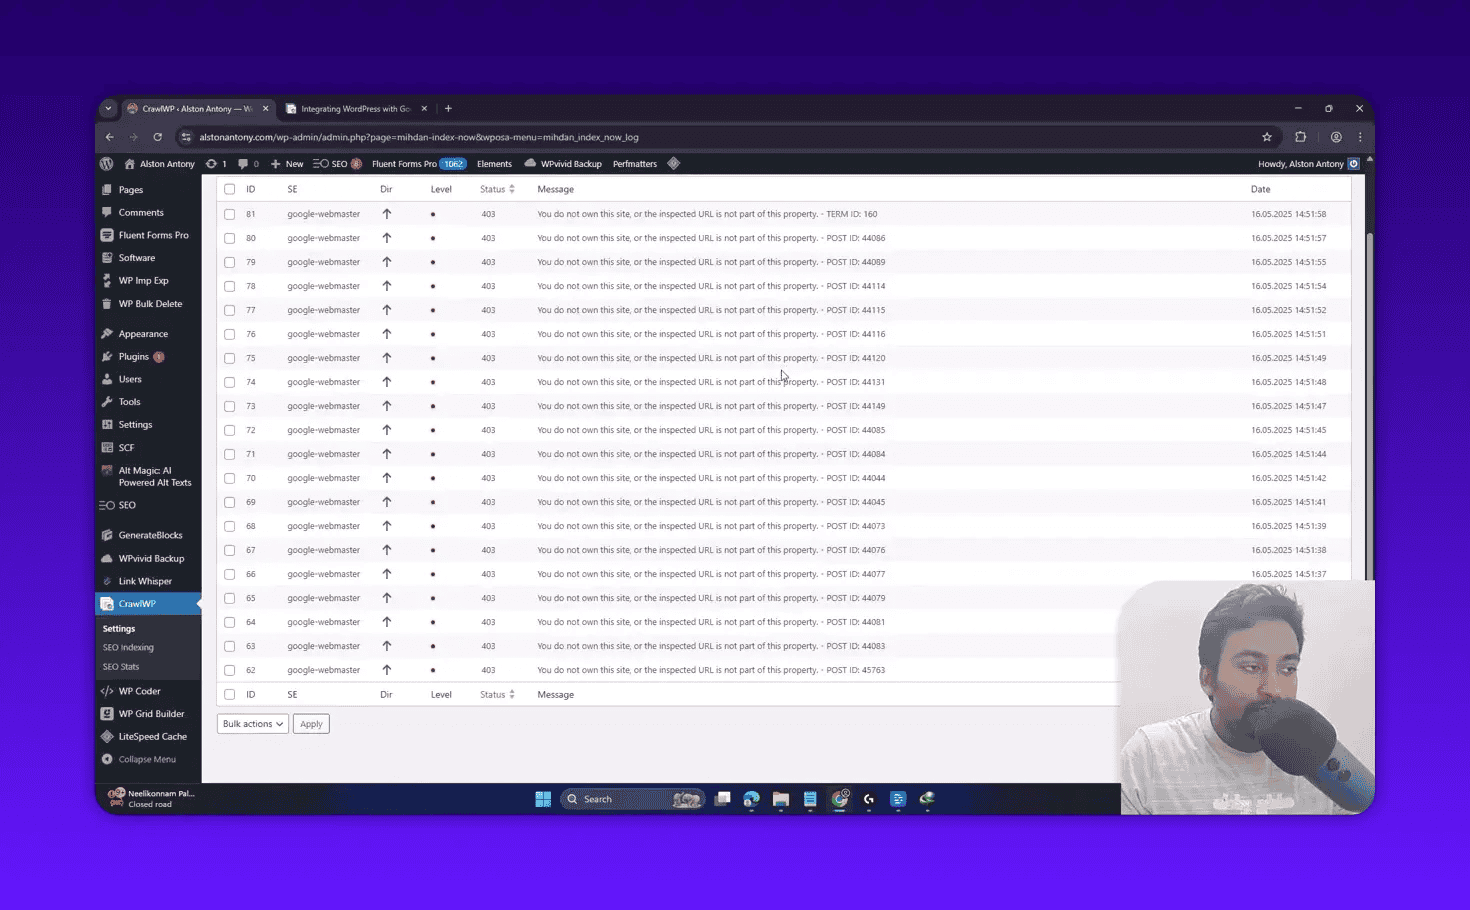Image resolution: width=1470 pixels, height=910 pixels.
Task: Select the checkbox on row ID 62
Action: 229,670
